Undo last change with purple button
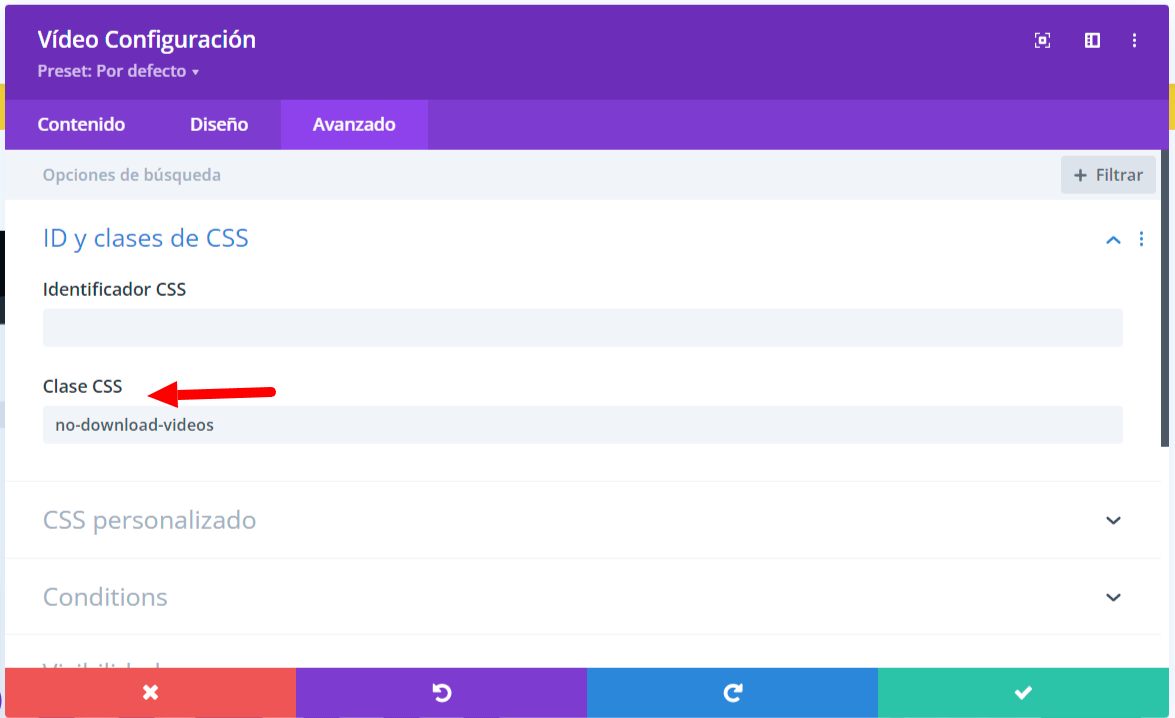1175x718 pixels. click(441, 693)
